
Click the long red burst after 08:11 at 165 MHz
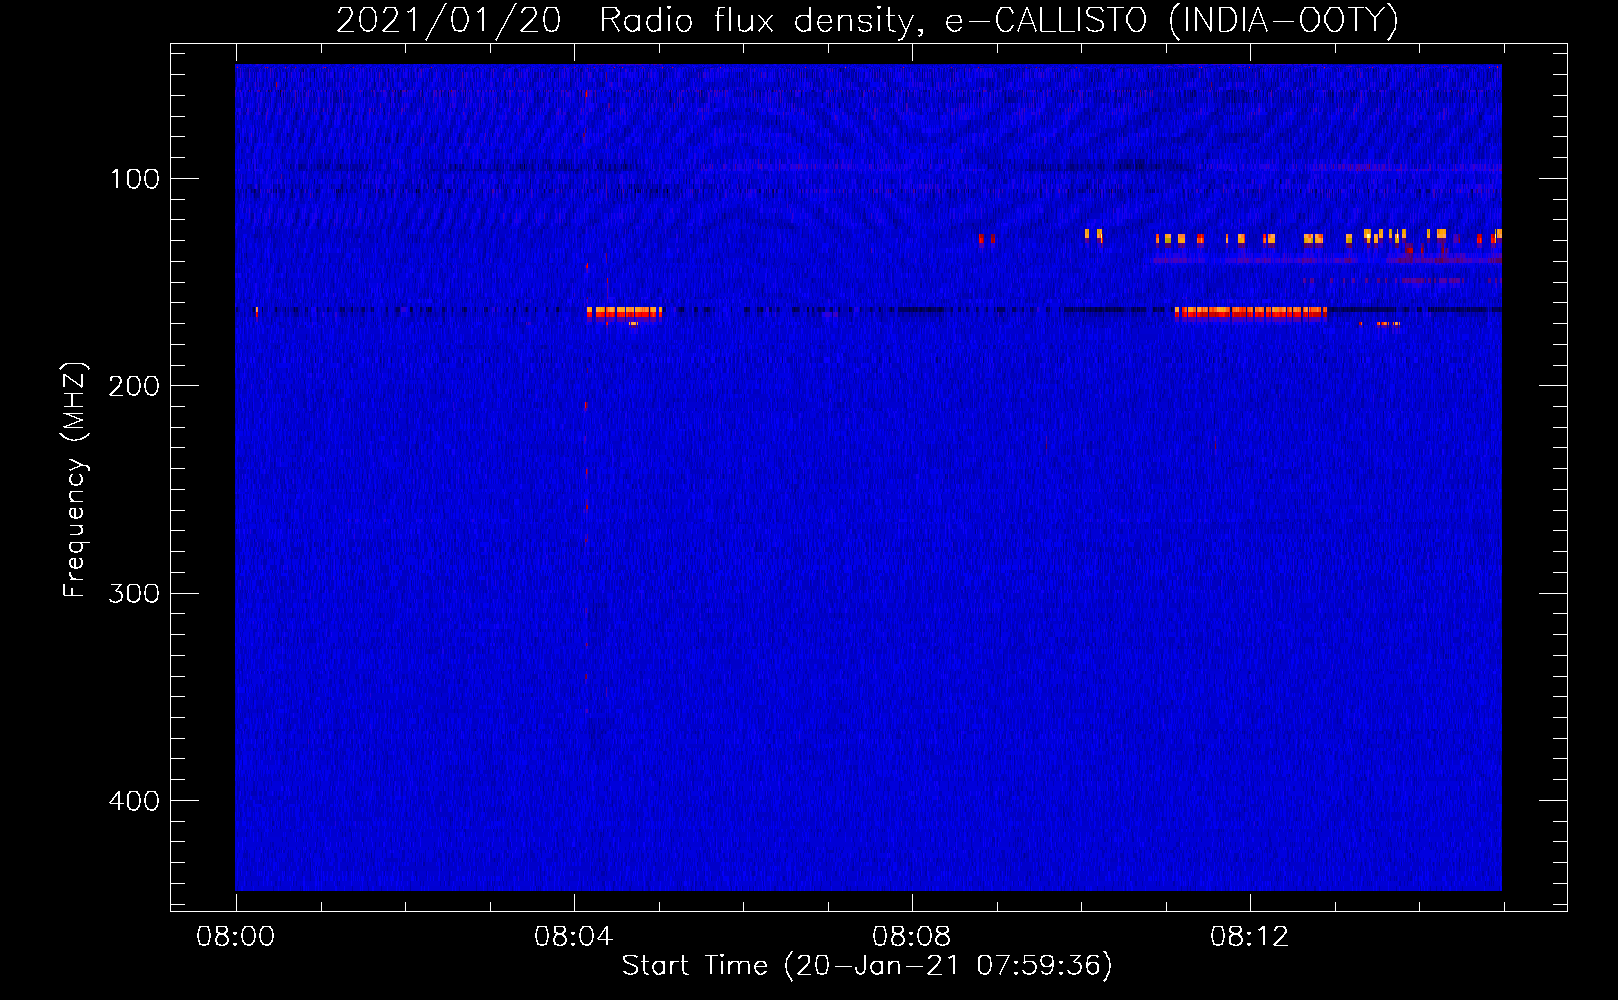point(1251,313)
